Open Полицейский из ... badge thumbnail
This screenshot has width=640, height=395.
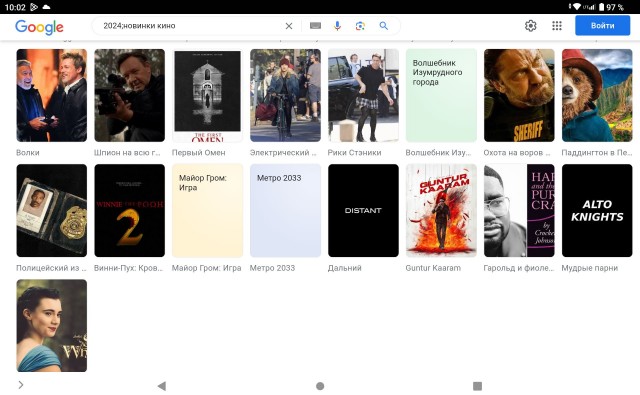tap(51, 211)
